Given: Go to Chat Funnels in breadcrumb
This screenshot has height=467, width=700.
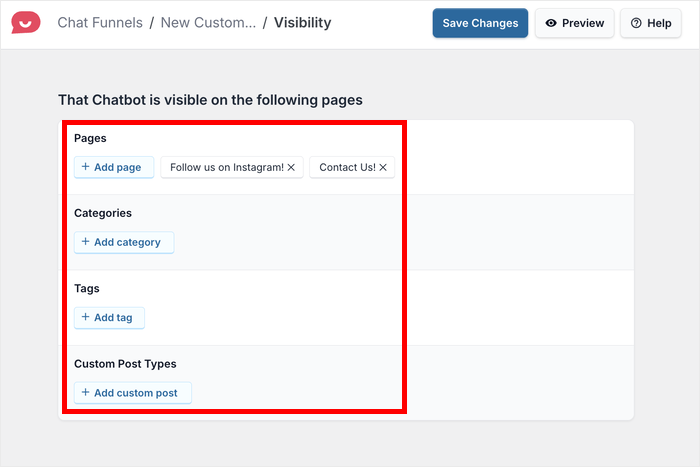Looking at the screenshot, I should coord(100,22).
